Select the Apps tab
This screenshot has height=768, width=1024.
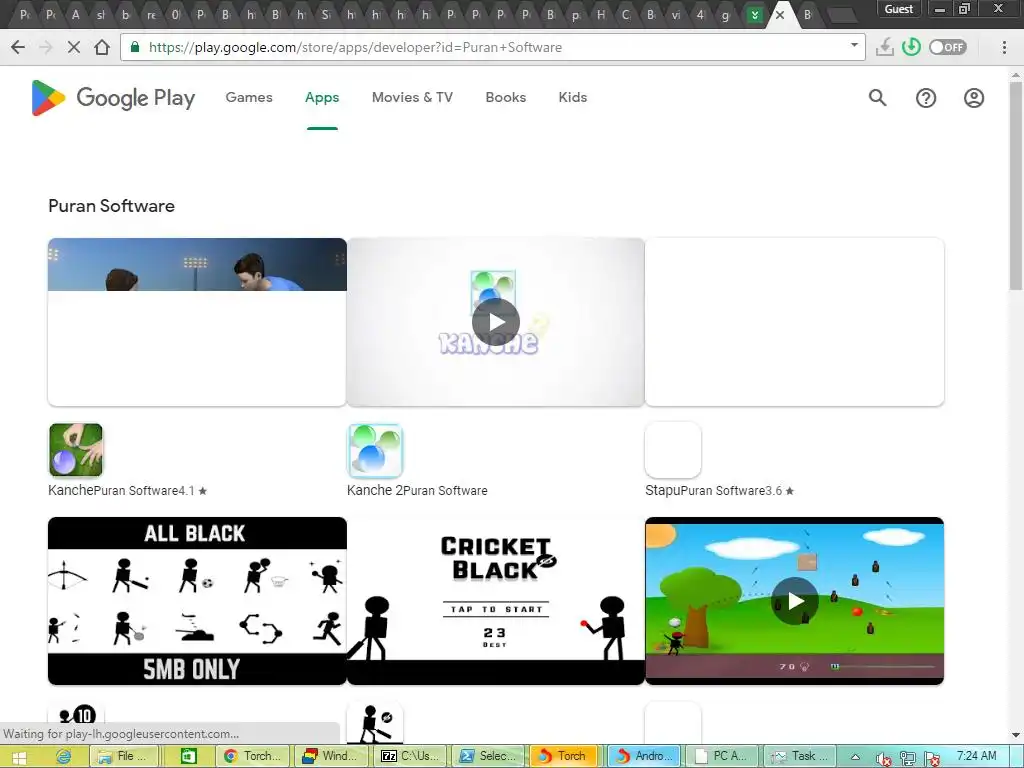pyautogui.click(x=322, y=97)
